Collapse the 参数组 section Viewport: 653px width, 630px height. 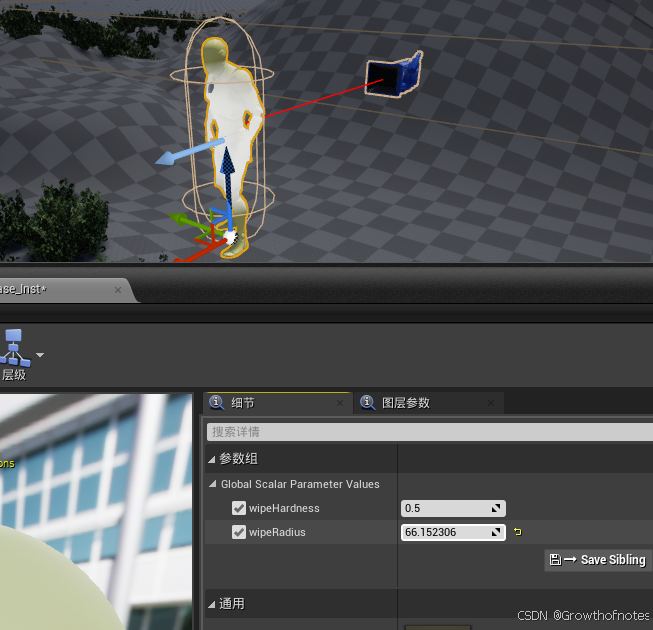212,459
